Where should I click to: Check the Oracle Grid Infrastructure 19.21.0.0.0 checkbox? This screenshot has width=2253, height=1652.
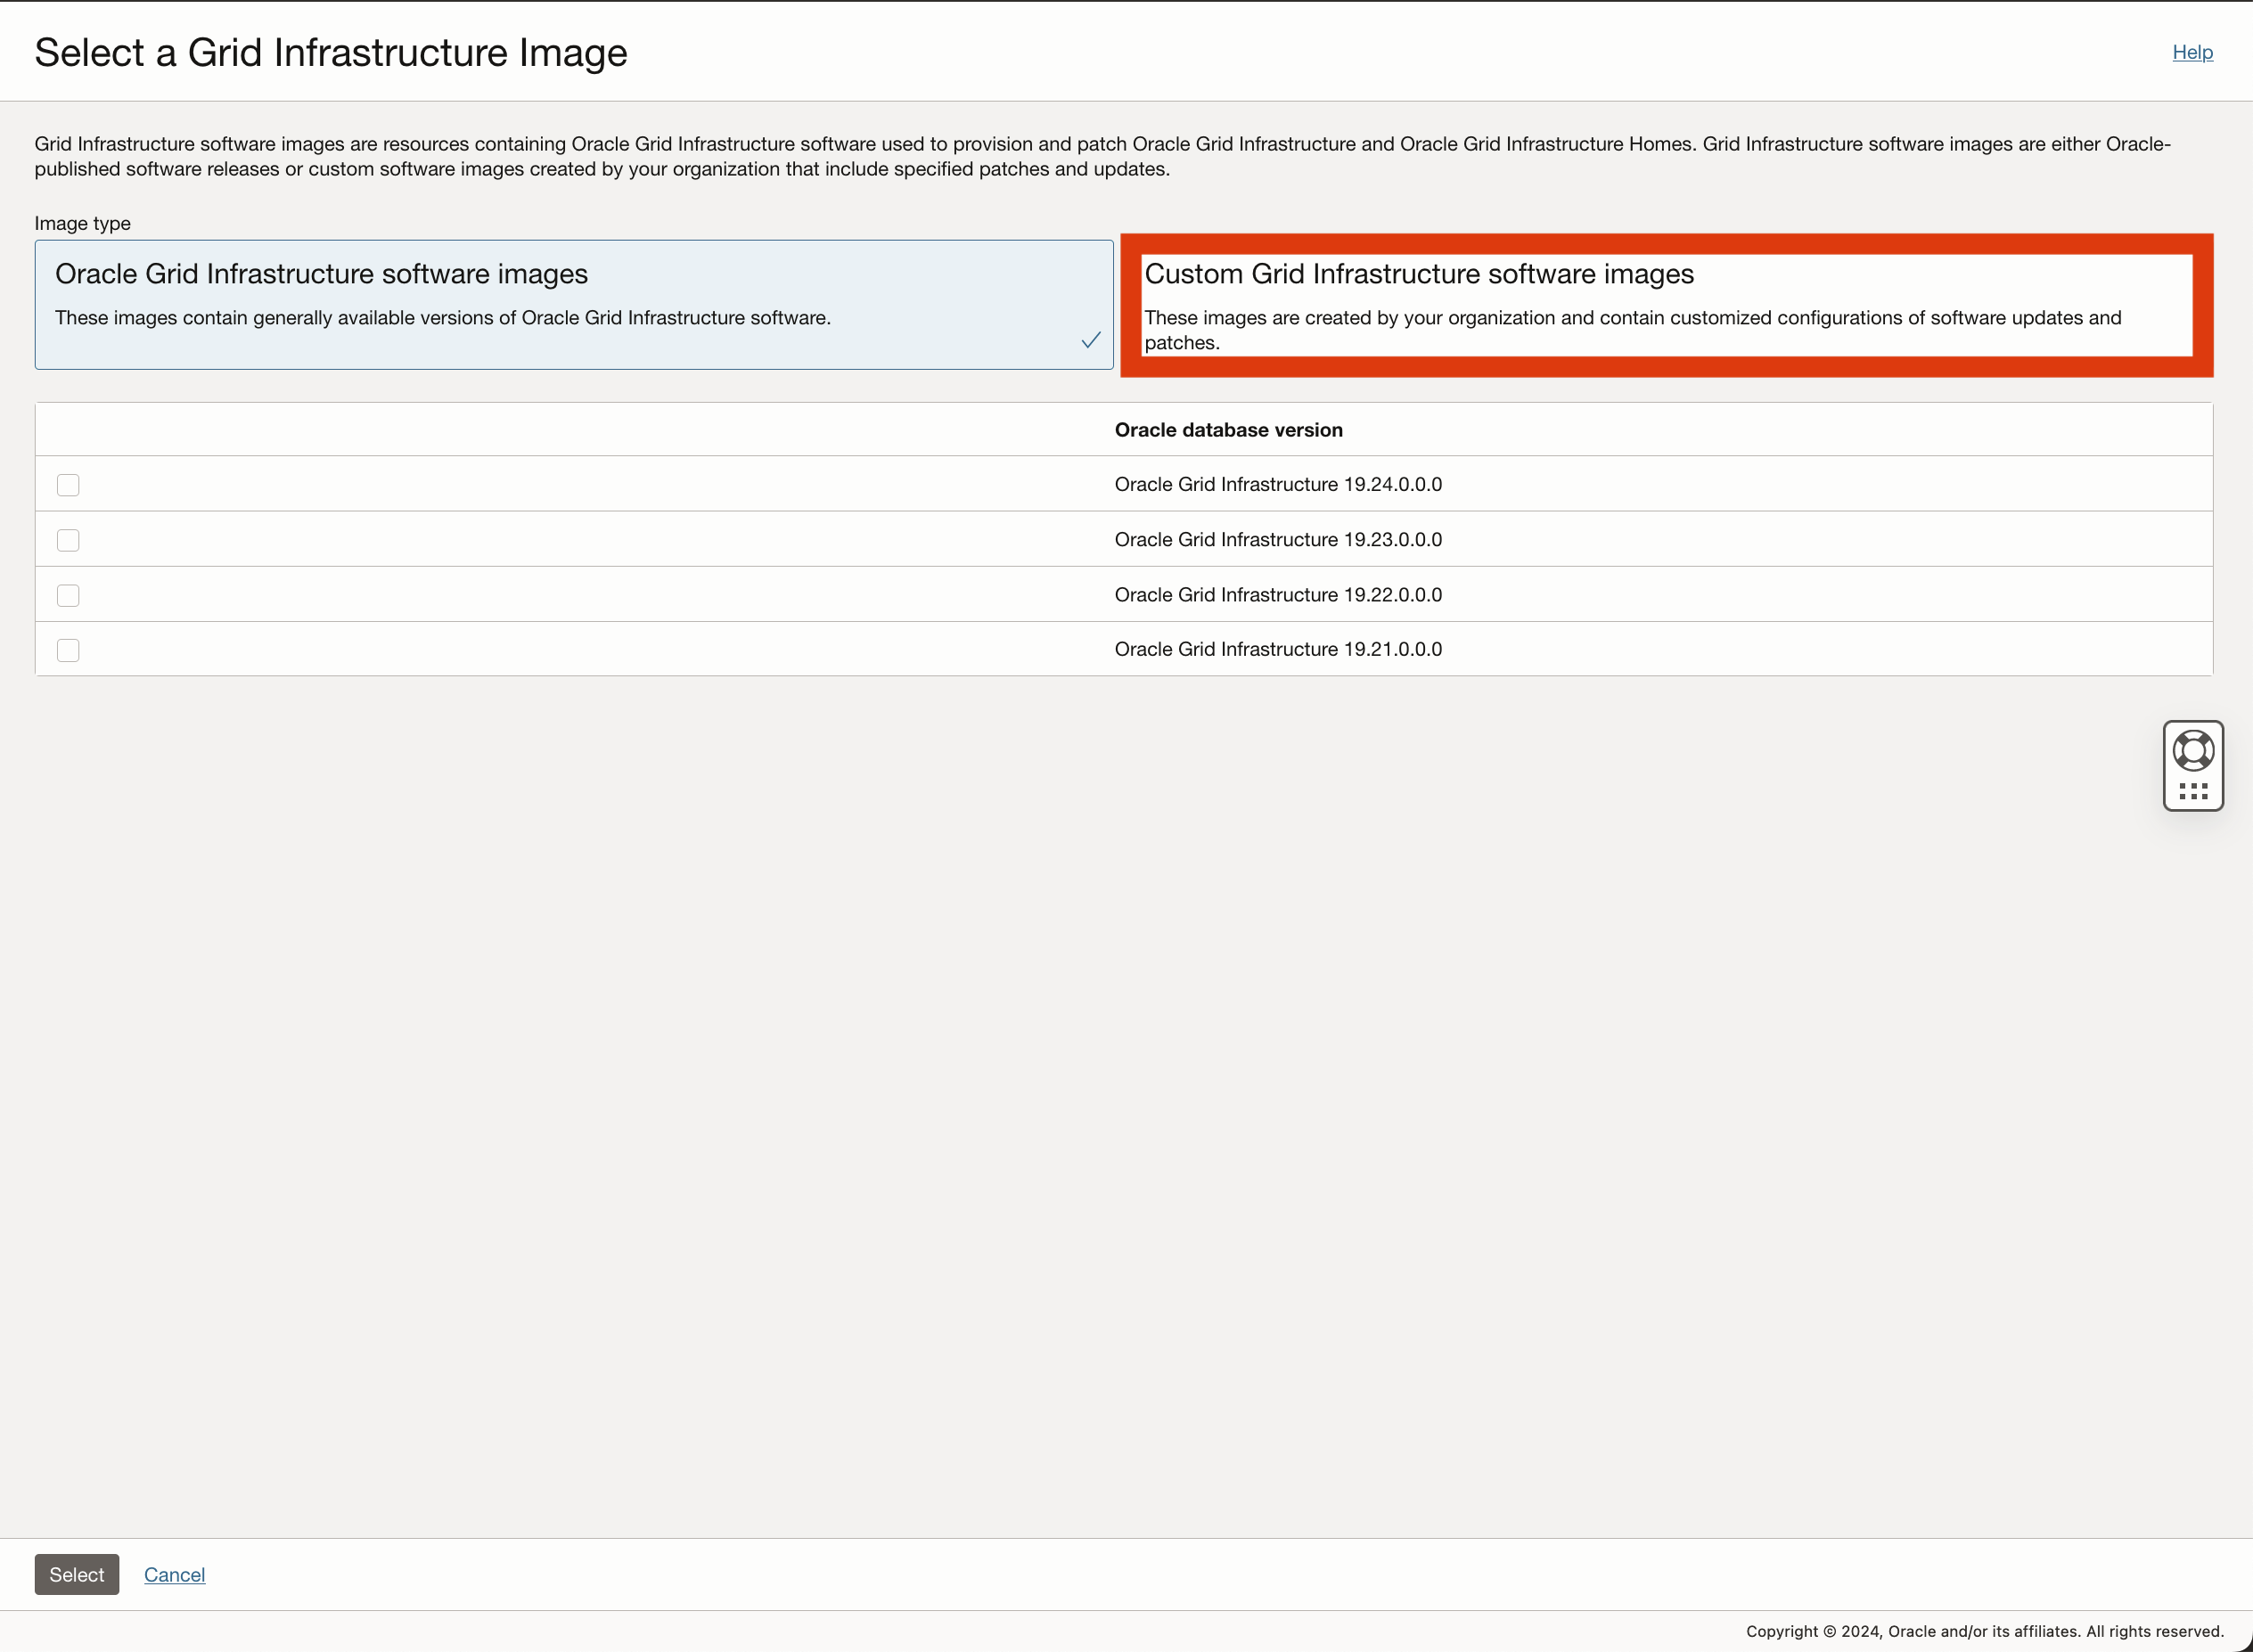tap(67, 649)
